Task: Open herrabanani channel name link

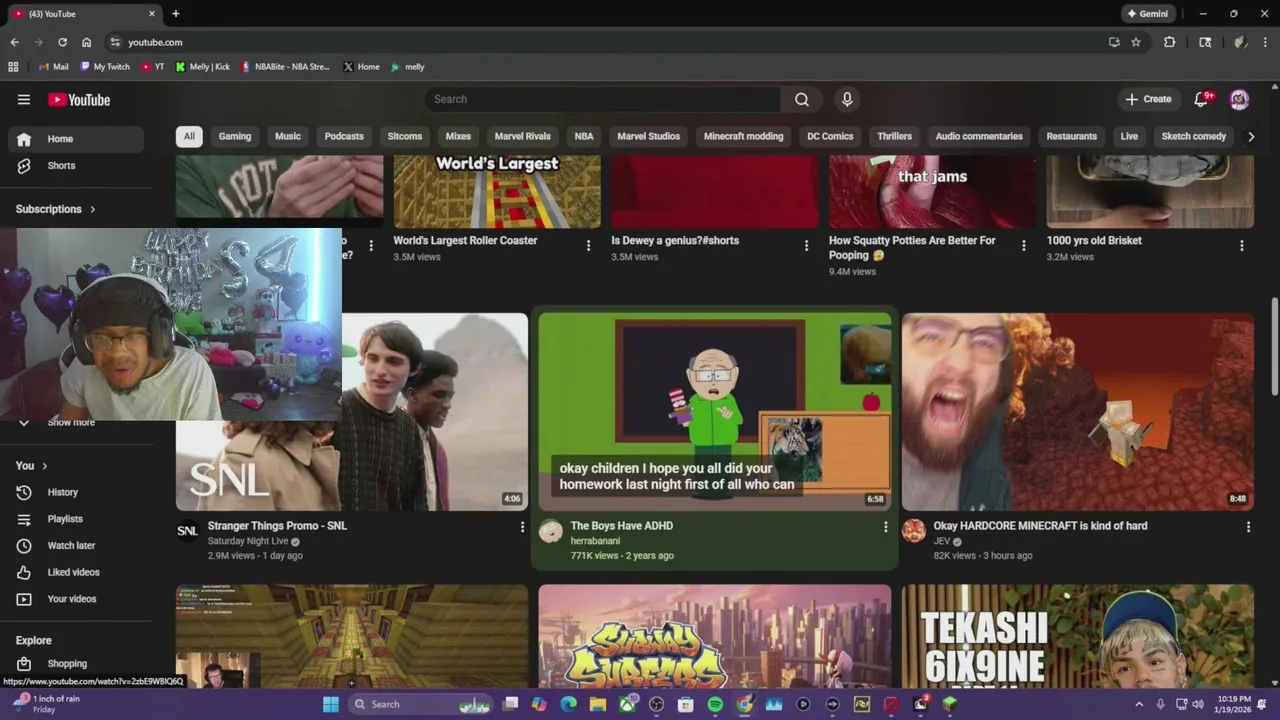Action: pos(595,541)
